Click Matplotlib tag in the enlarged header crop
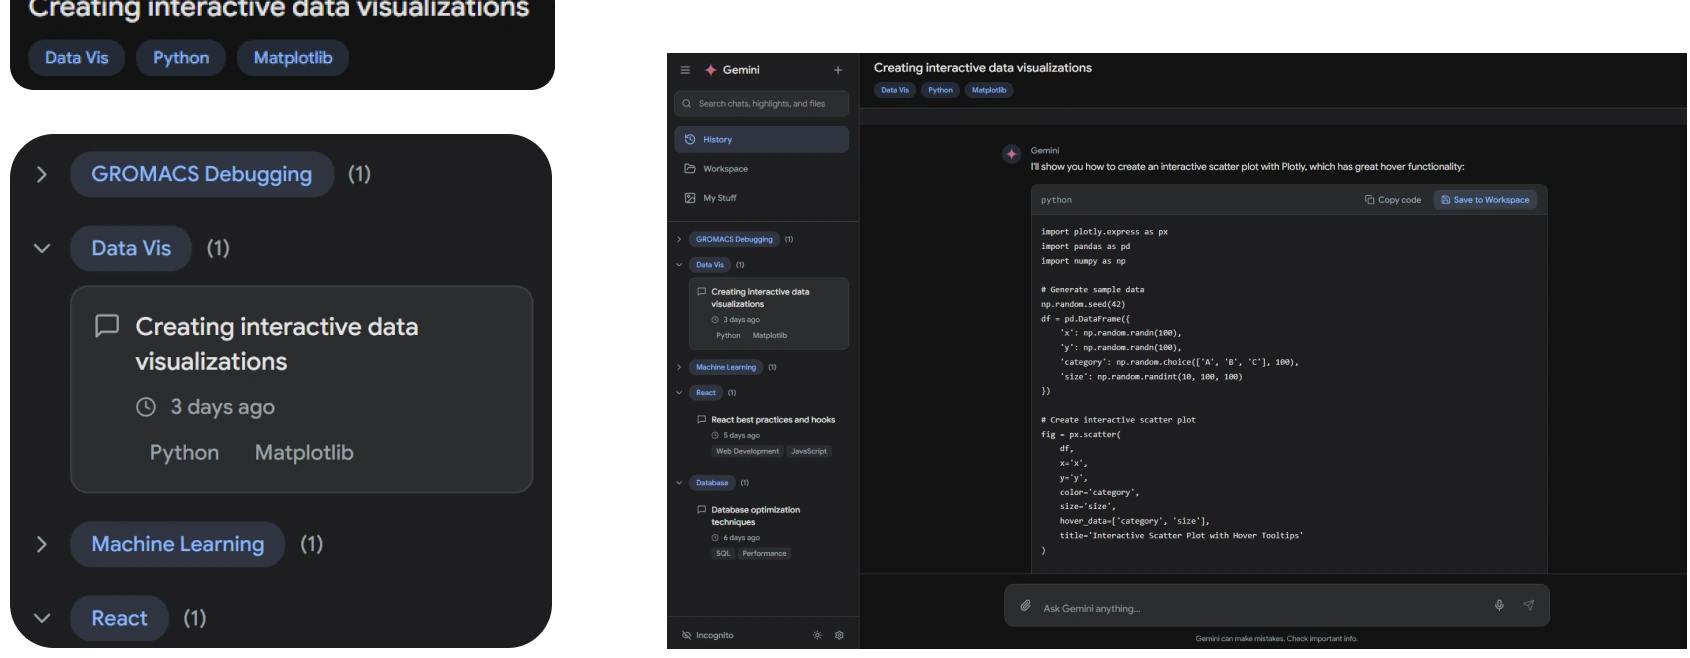 293,58
